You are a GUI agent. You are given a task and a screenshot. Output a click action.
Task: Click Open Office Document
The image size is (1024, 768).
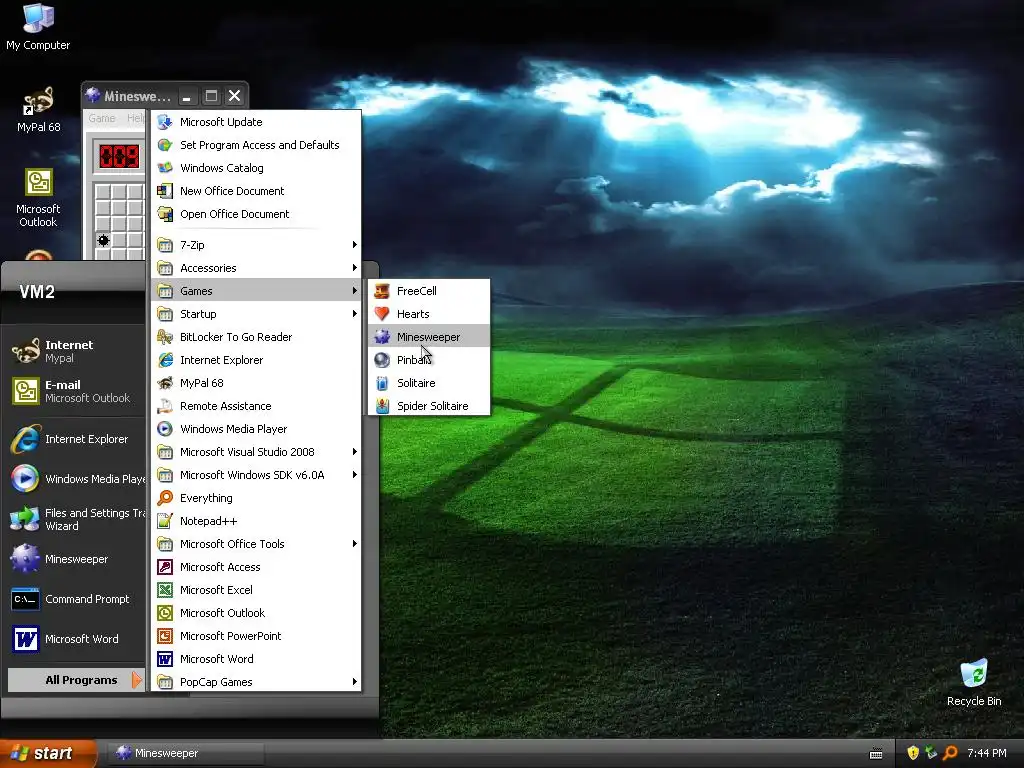[256, 214]
